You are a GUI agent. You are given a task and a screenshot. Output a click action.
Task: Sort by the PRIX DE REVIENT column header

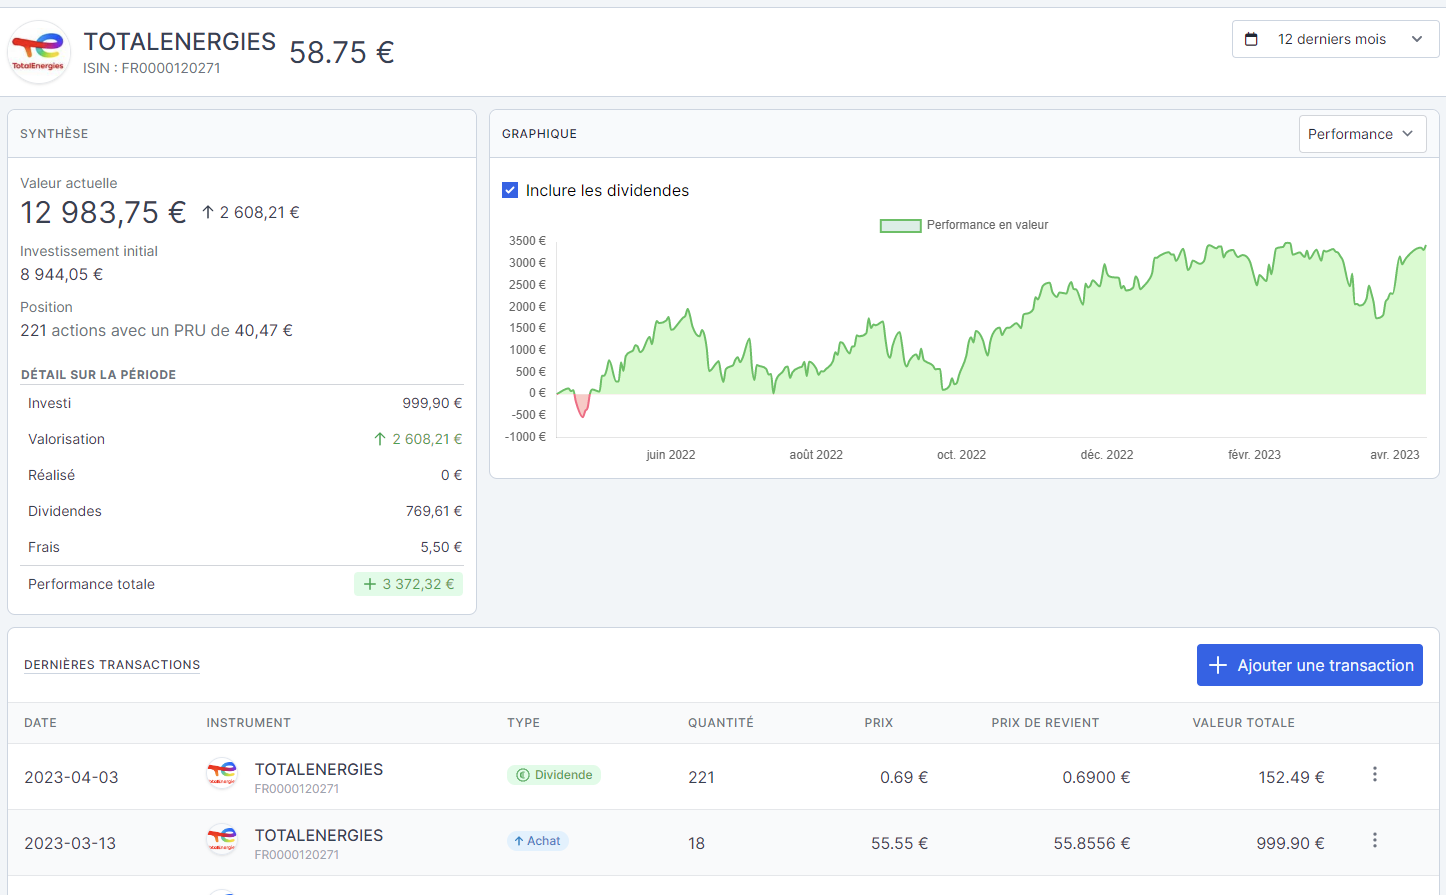1045,723
